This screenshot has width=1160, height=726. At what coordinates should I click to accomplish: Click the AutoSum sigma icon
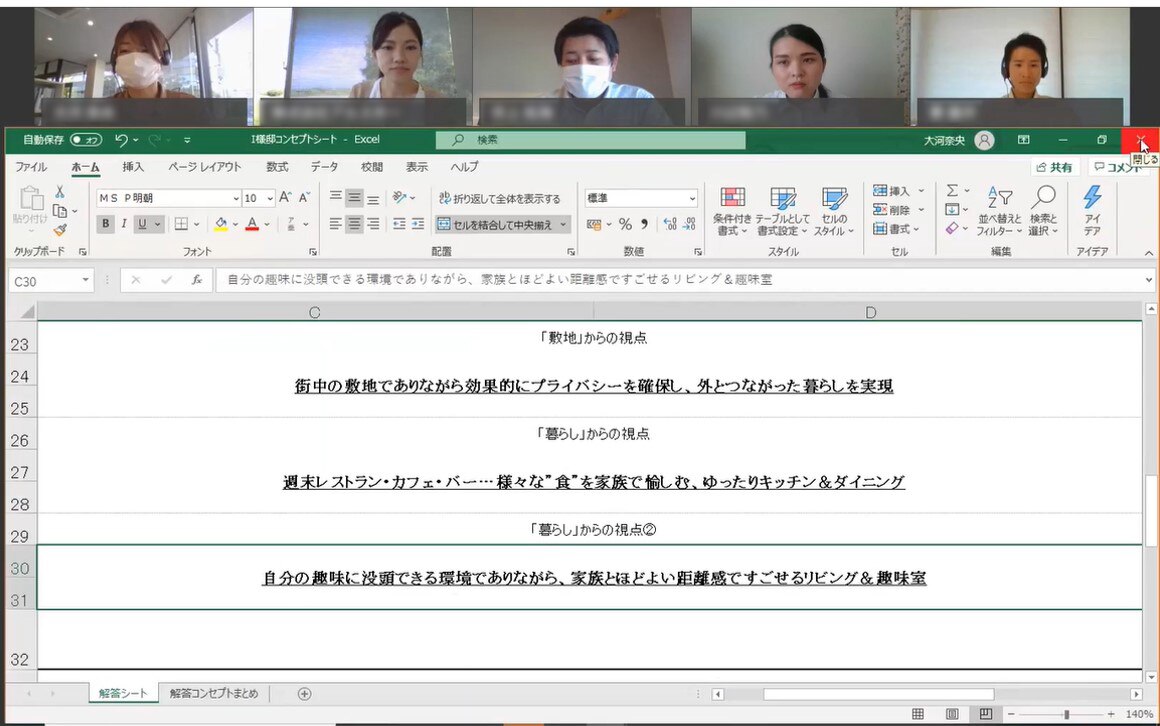953,190
